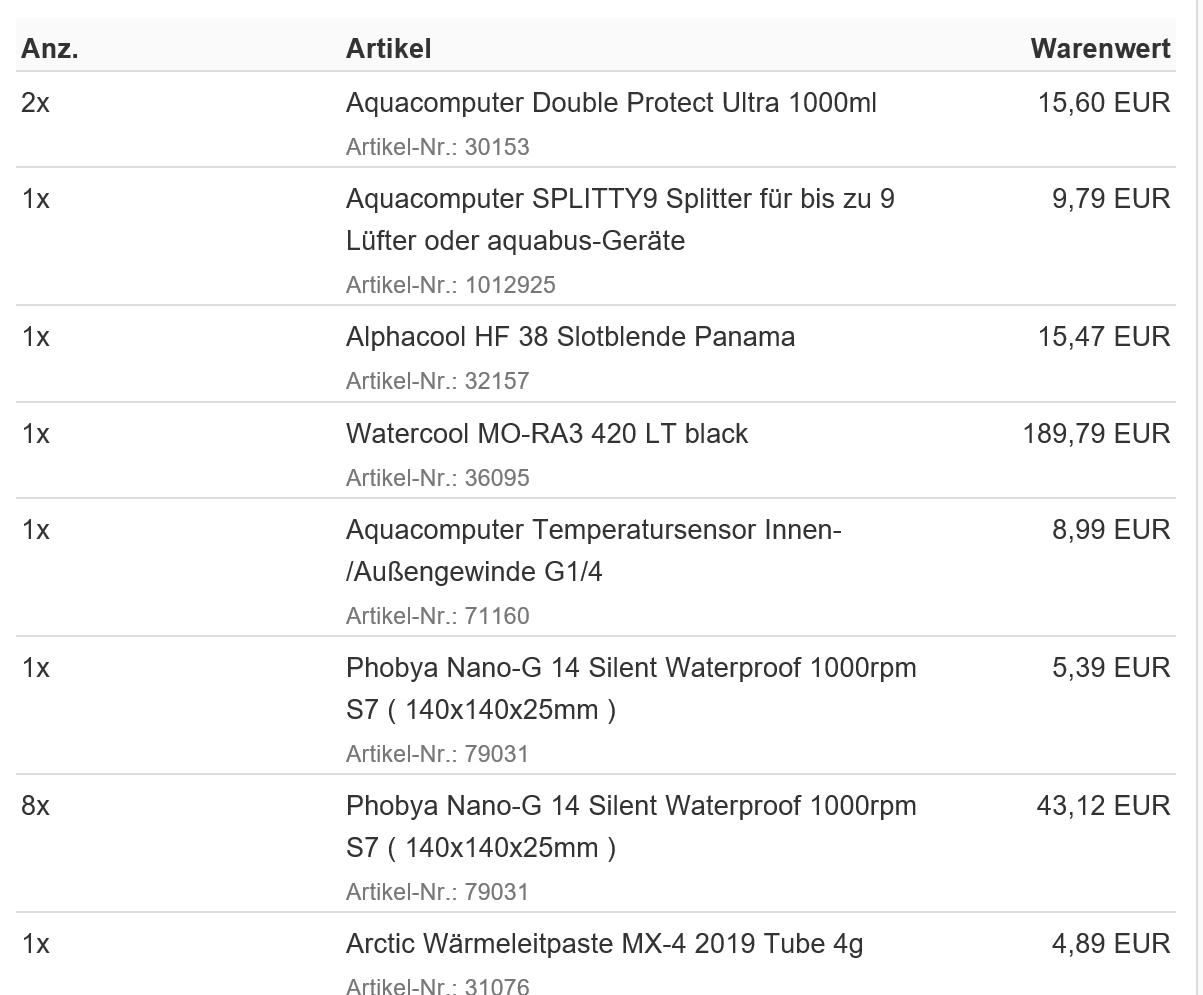Viewport: 1203px width, 995px height.
Task: Click Artikel-Nr.: 1012925 text
Action: [x=450, y=285]
